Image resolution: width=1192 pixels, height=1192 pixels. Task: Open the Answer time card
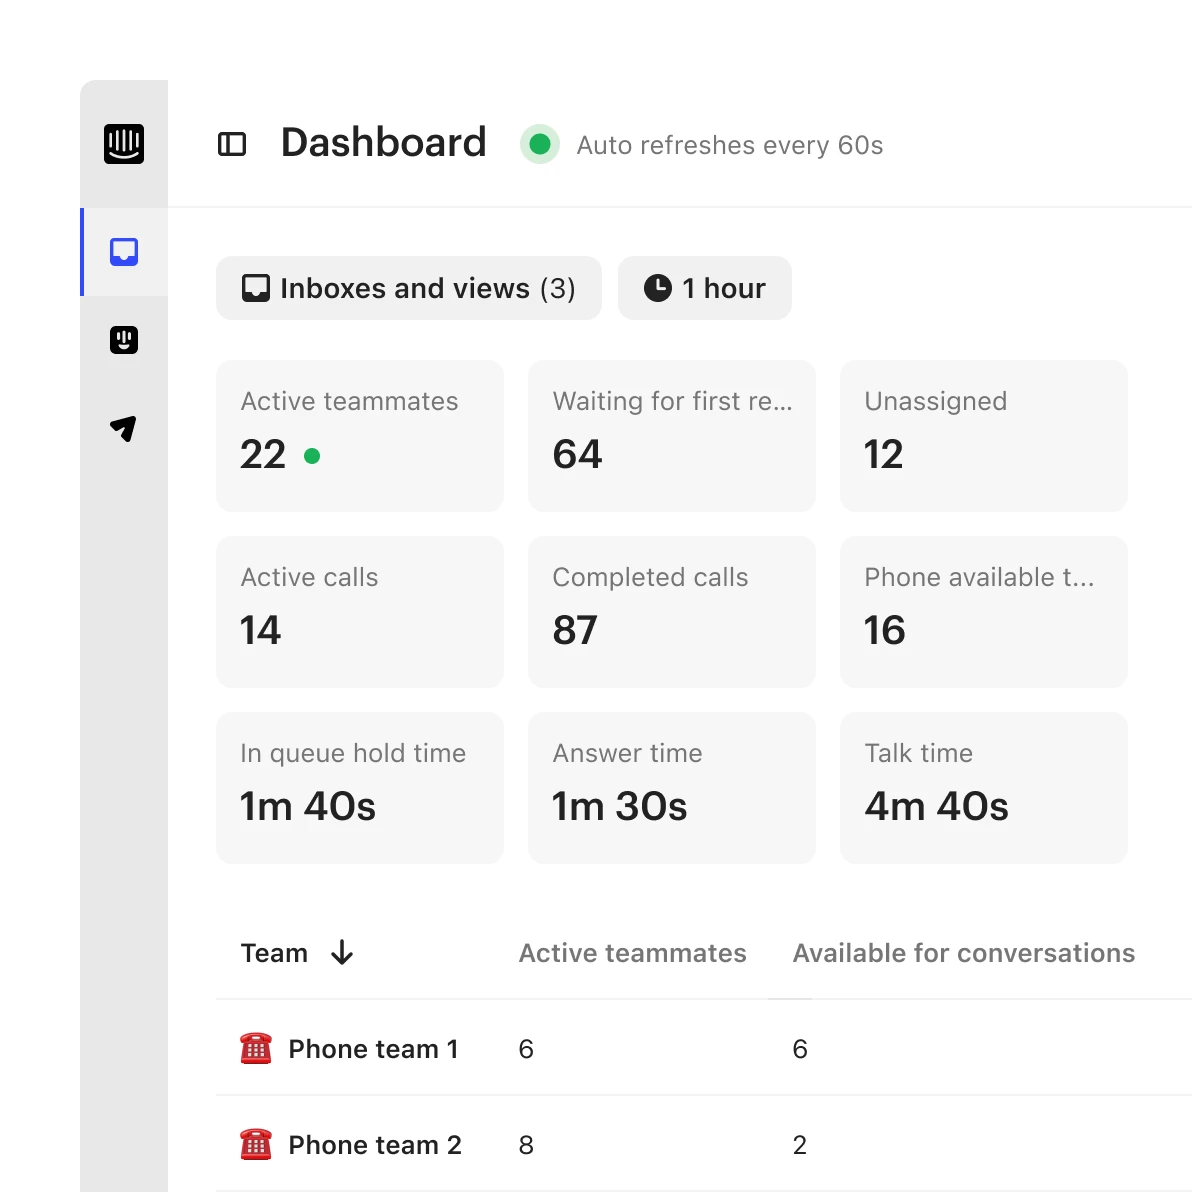tap(672, 788)
